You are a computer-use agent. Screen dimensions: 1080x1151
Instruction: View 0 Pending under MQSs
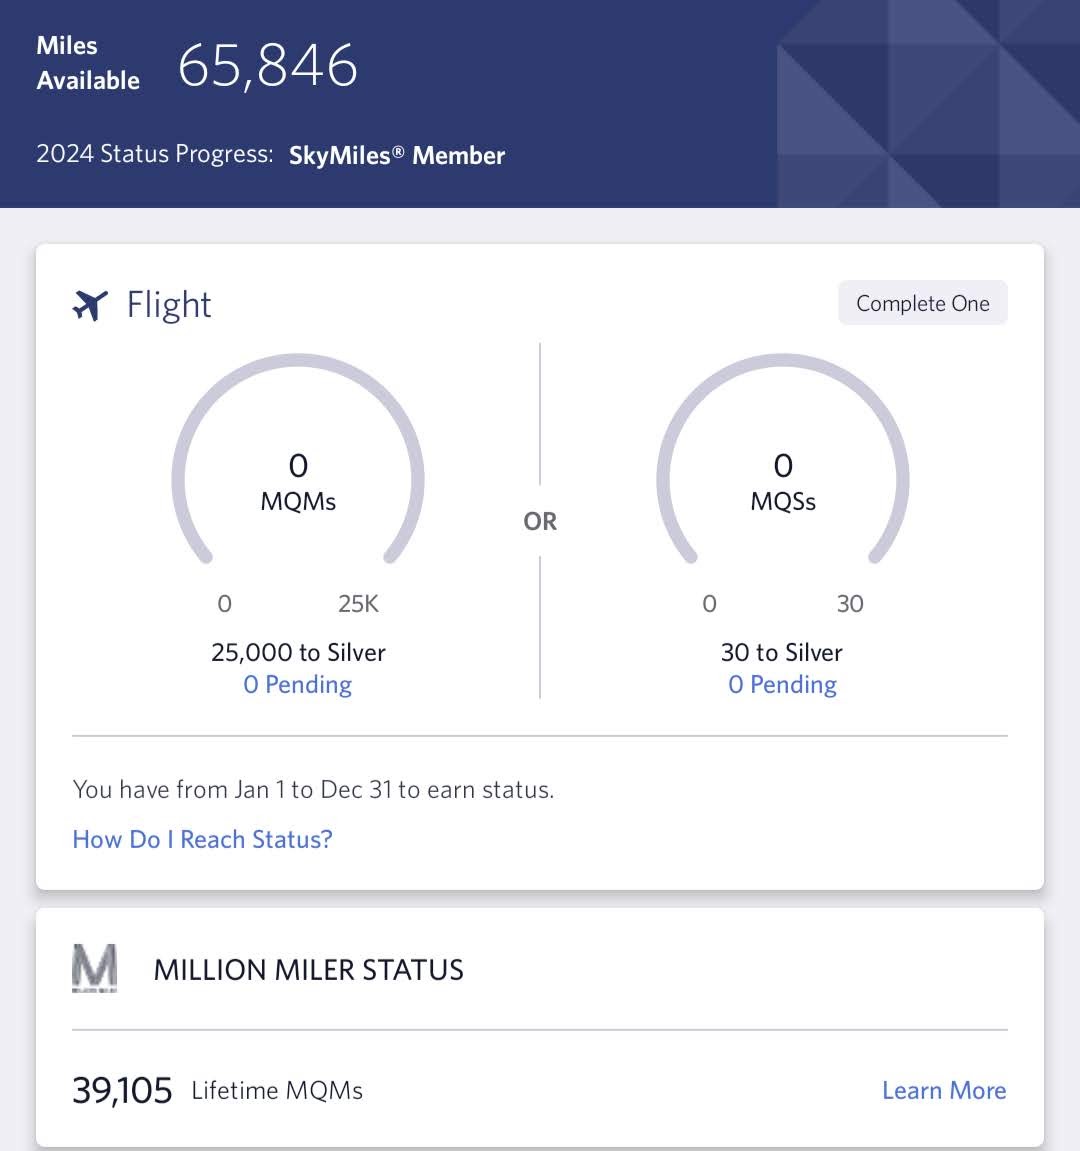pyautogui.click(x=783, y=684)
